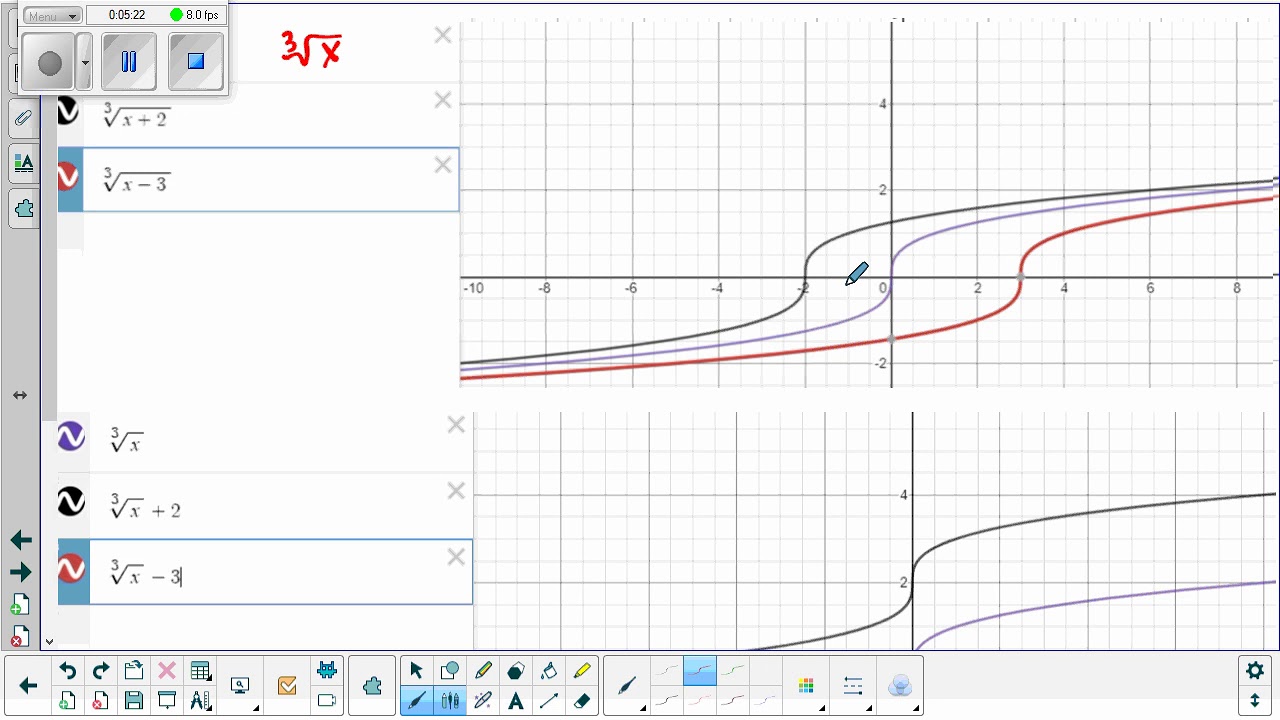Pick the Text tool
The height and width of the screenshot is (720, 1280).
pos(516,700)
